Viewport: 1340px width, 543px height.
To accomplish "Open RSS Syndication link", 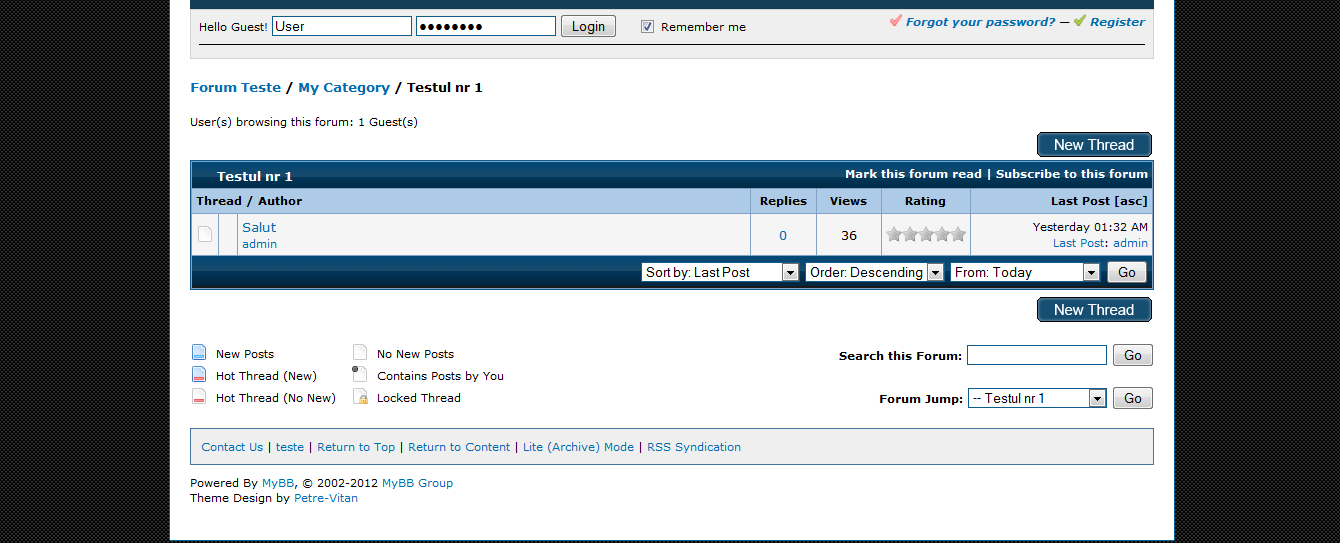I will pyautogui.click(x=694, y=447).
